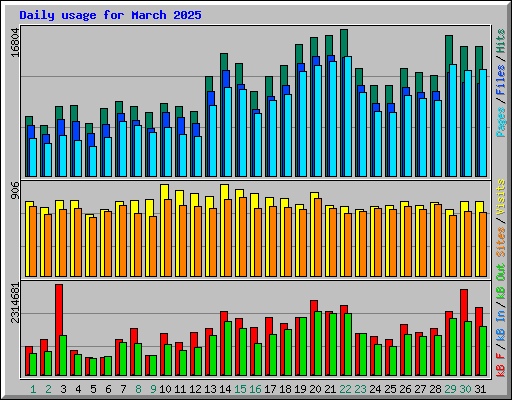Click day label 6 on the x-axis
This screenshot has width=512, height=400.
click(108, 389)
